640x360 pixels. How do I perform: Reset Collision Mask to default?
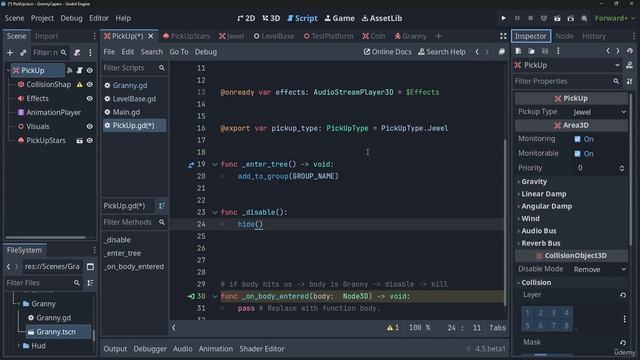pyautogui.click(x=623, y=342)
